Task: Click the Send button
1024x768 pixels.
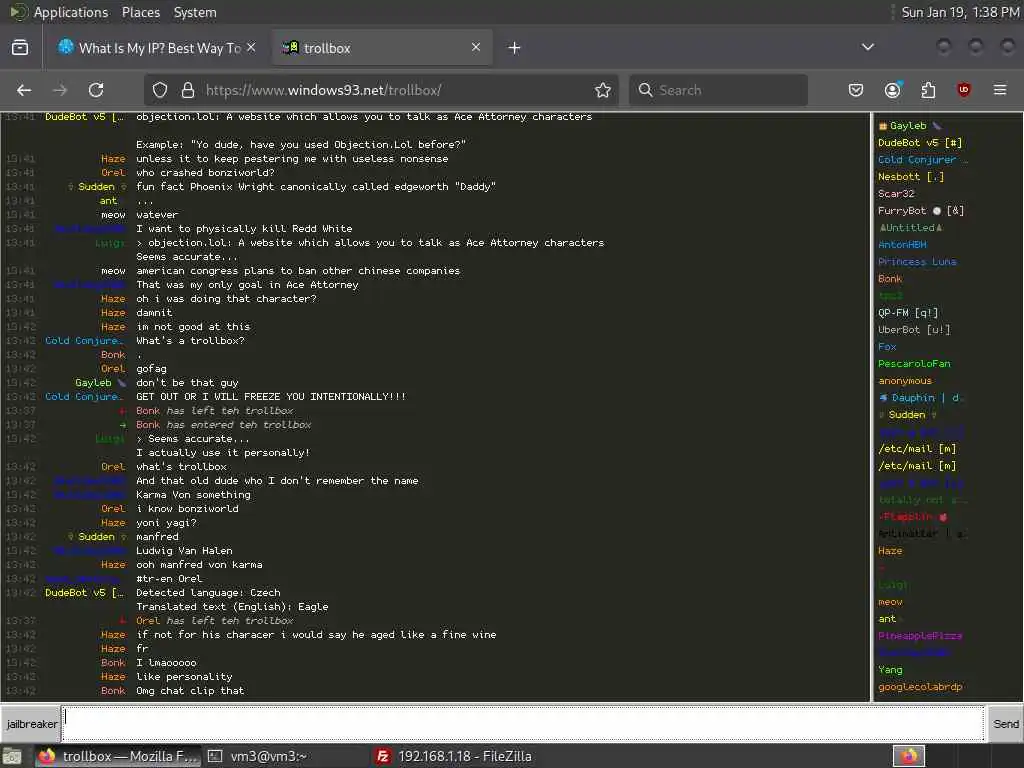Action: tap(1005, 724)
